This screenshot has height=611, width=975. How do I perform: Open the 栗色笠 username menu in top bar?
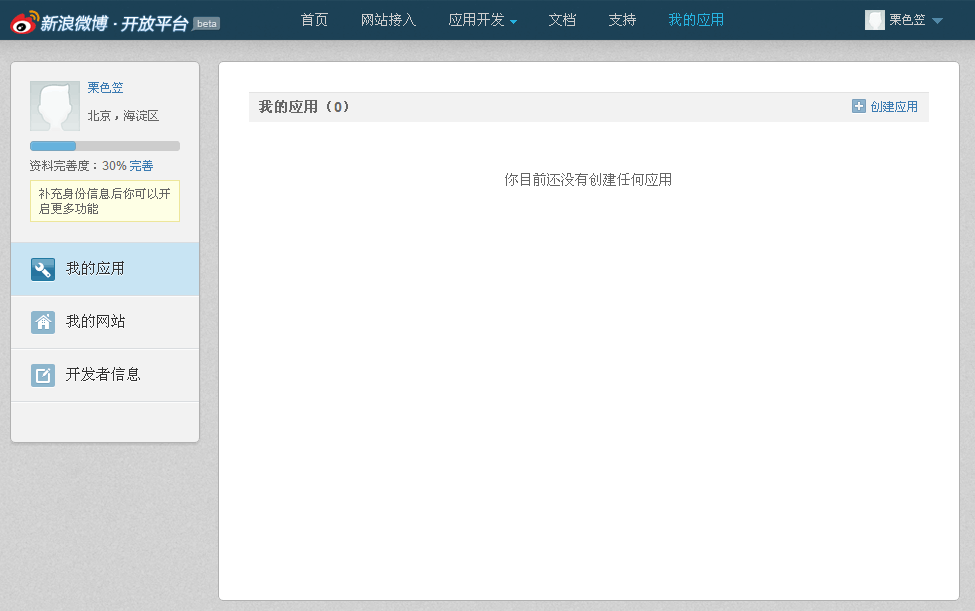pyautogui.click(x=907, y=20)
